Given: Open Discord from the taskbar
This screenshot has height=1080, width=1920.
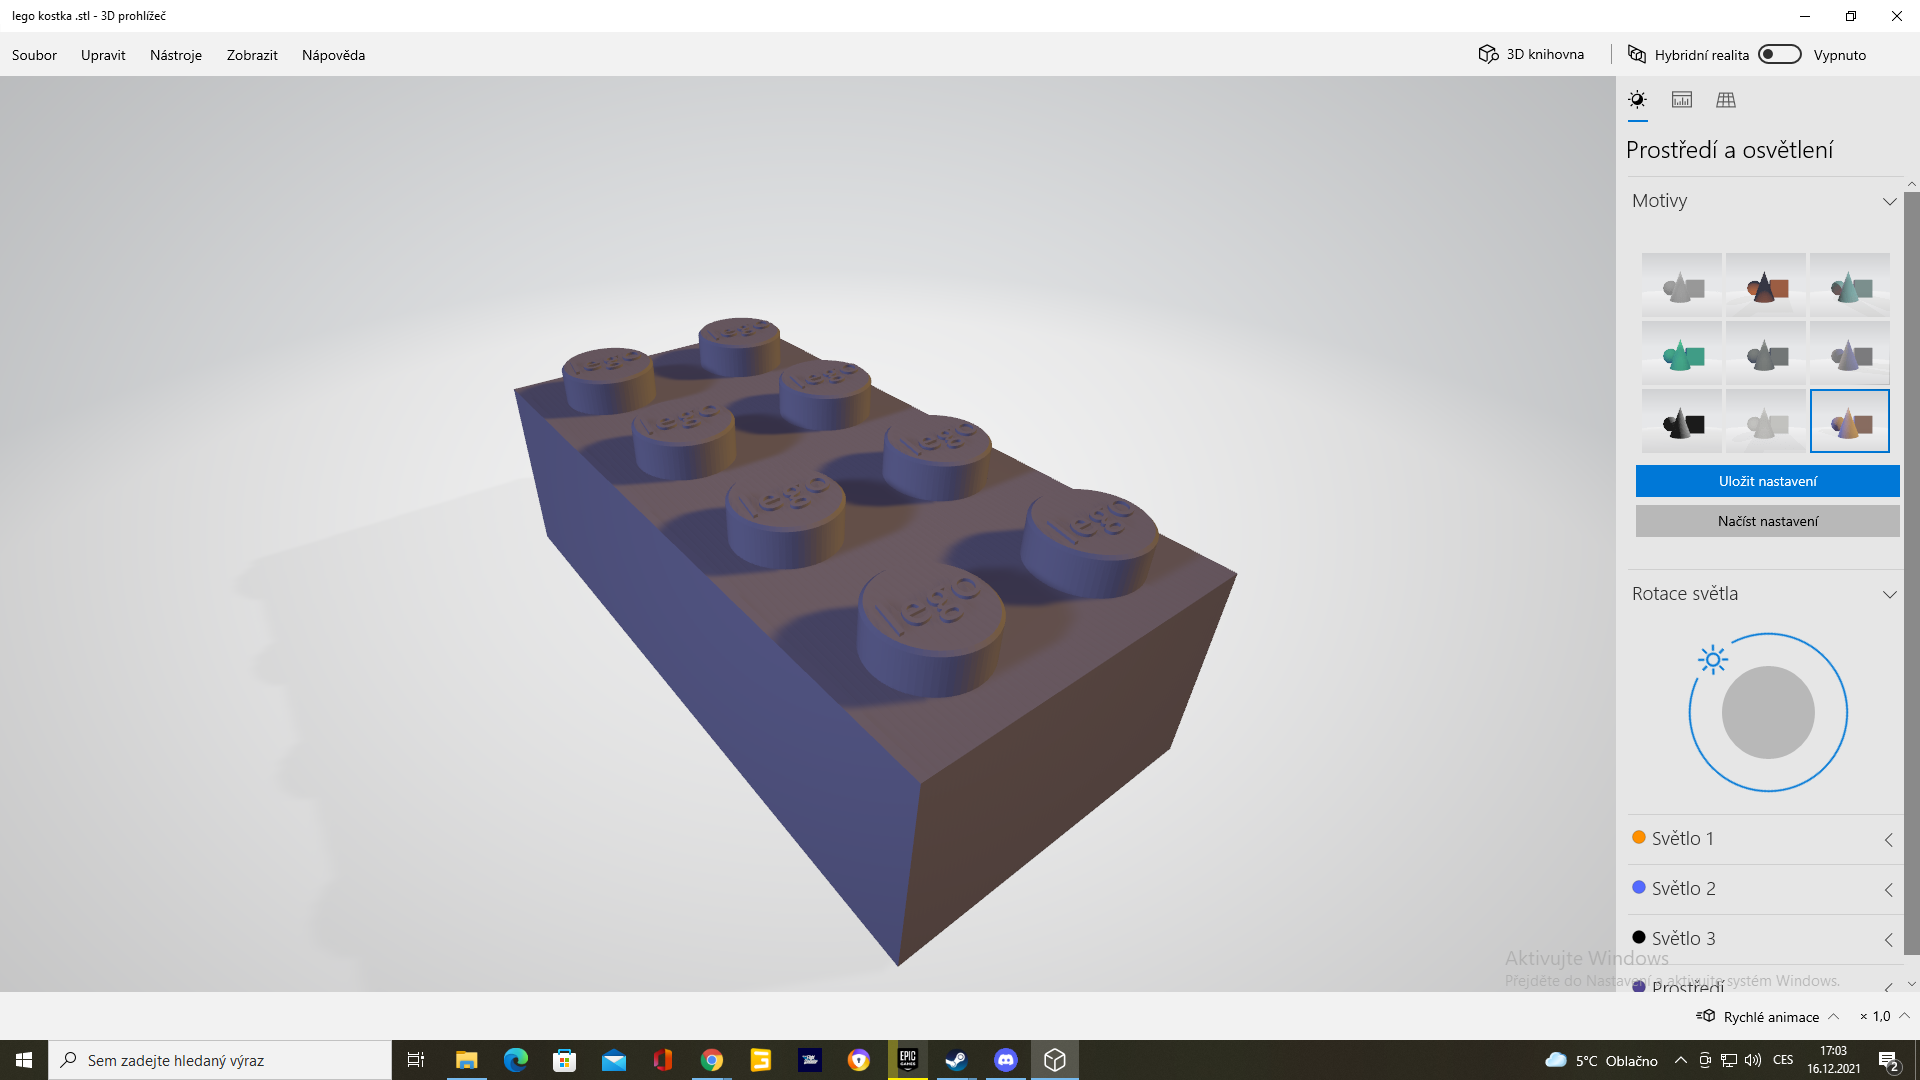Looking at the screenshot, I should click(1005, 1060).
